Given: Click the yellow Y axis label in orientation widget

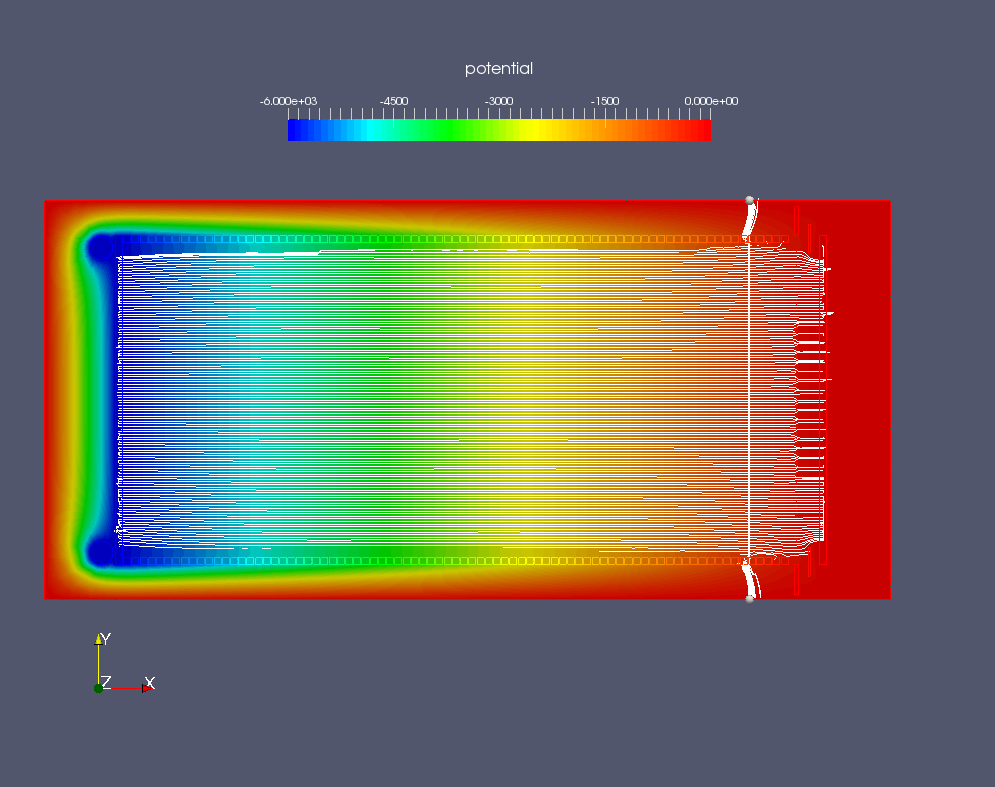Looking at the screenshot, I should pos(105,638).
